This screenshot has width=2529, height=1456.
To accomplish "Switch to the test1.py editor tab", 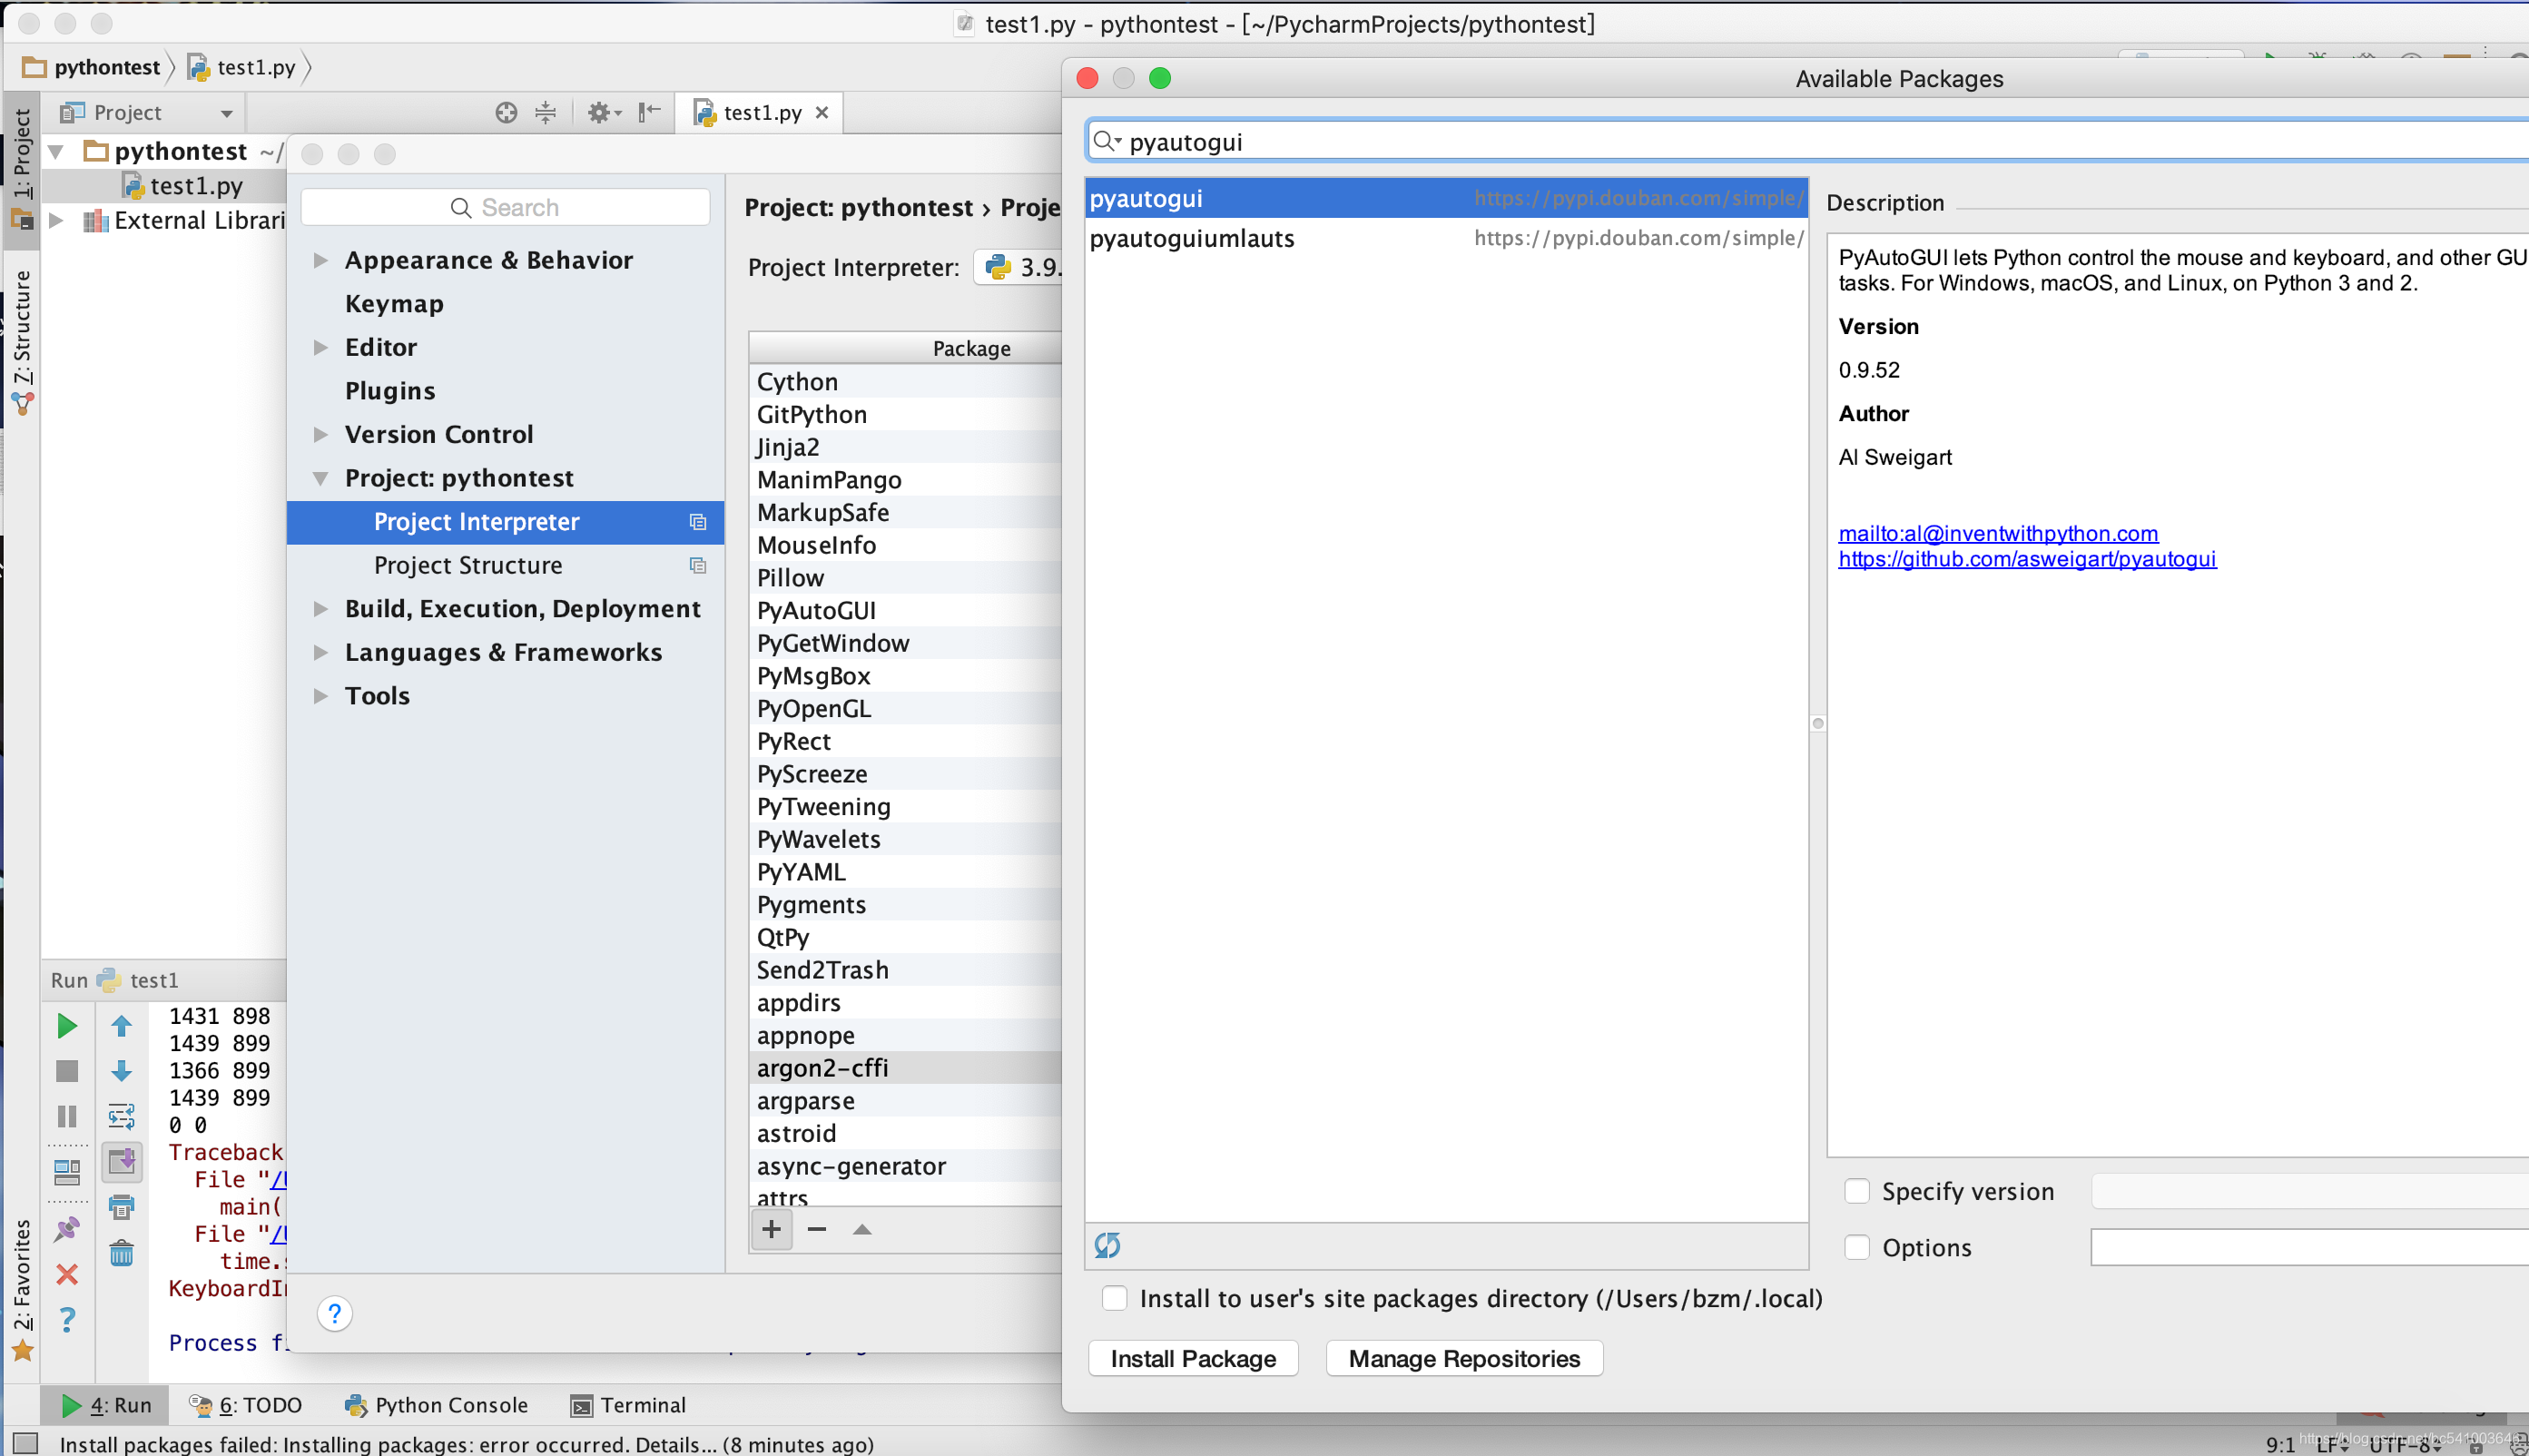I will click(762, 113).
